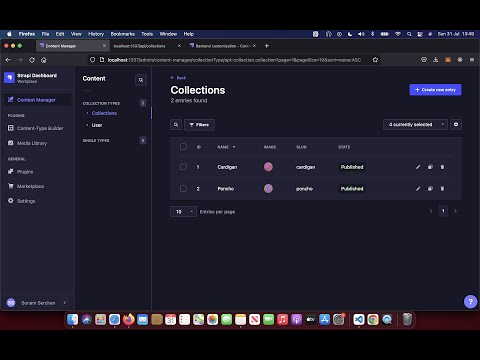Delete the Poncho entry

click(x=442, y=189)
